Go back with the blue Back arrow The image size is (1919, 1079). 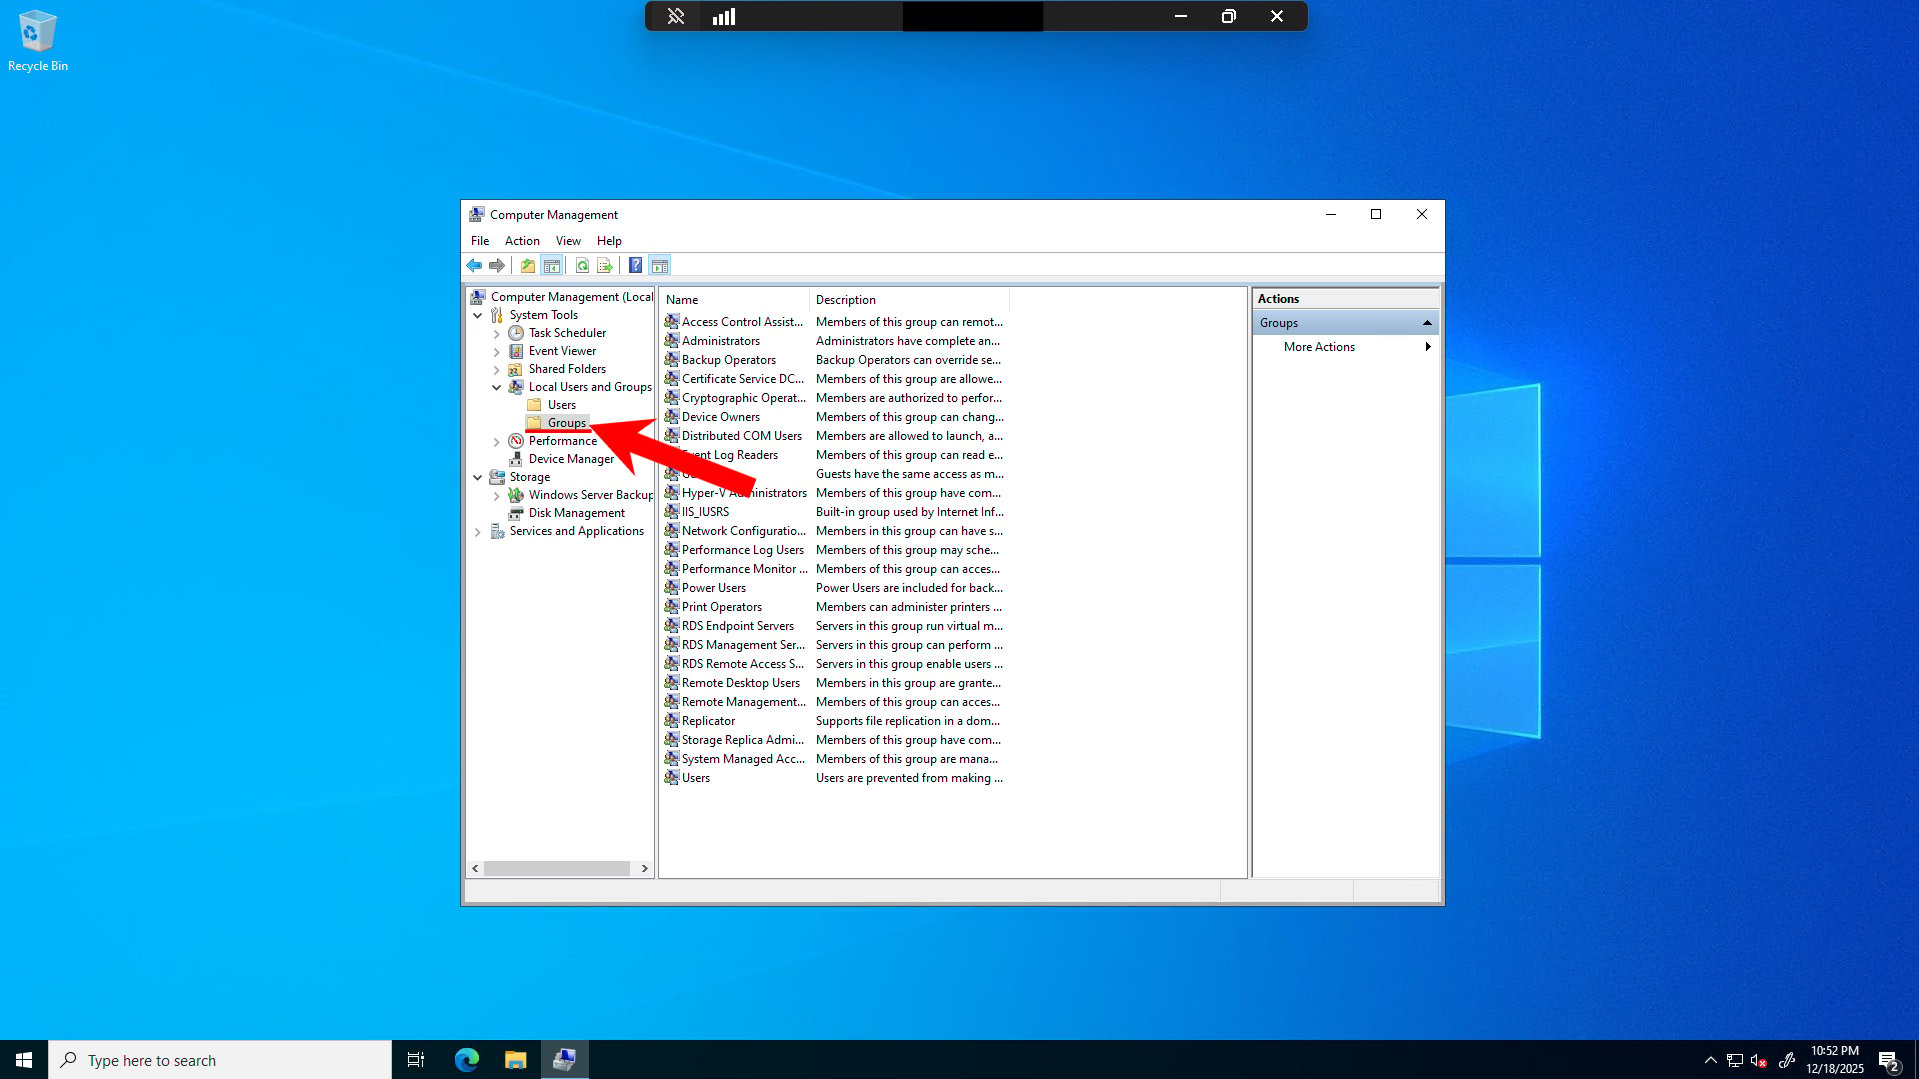474,265
